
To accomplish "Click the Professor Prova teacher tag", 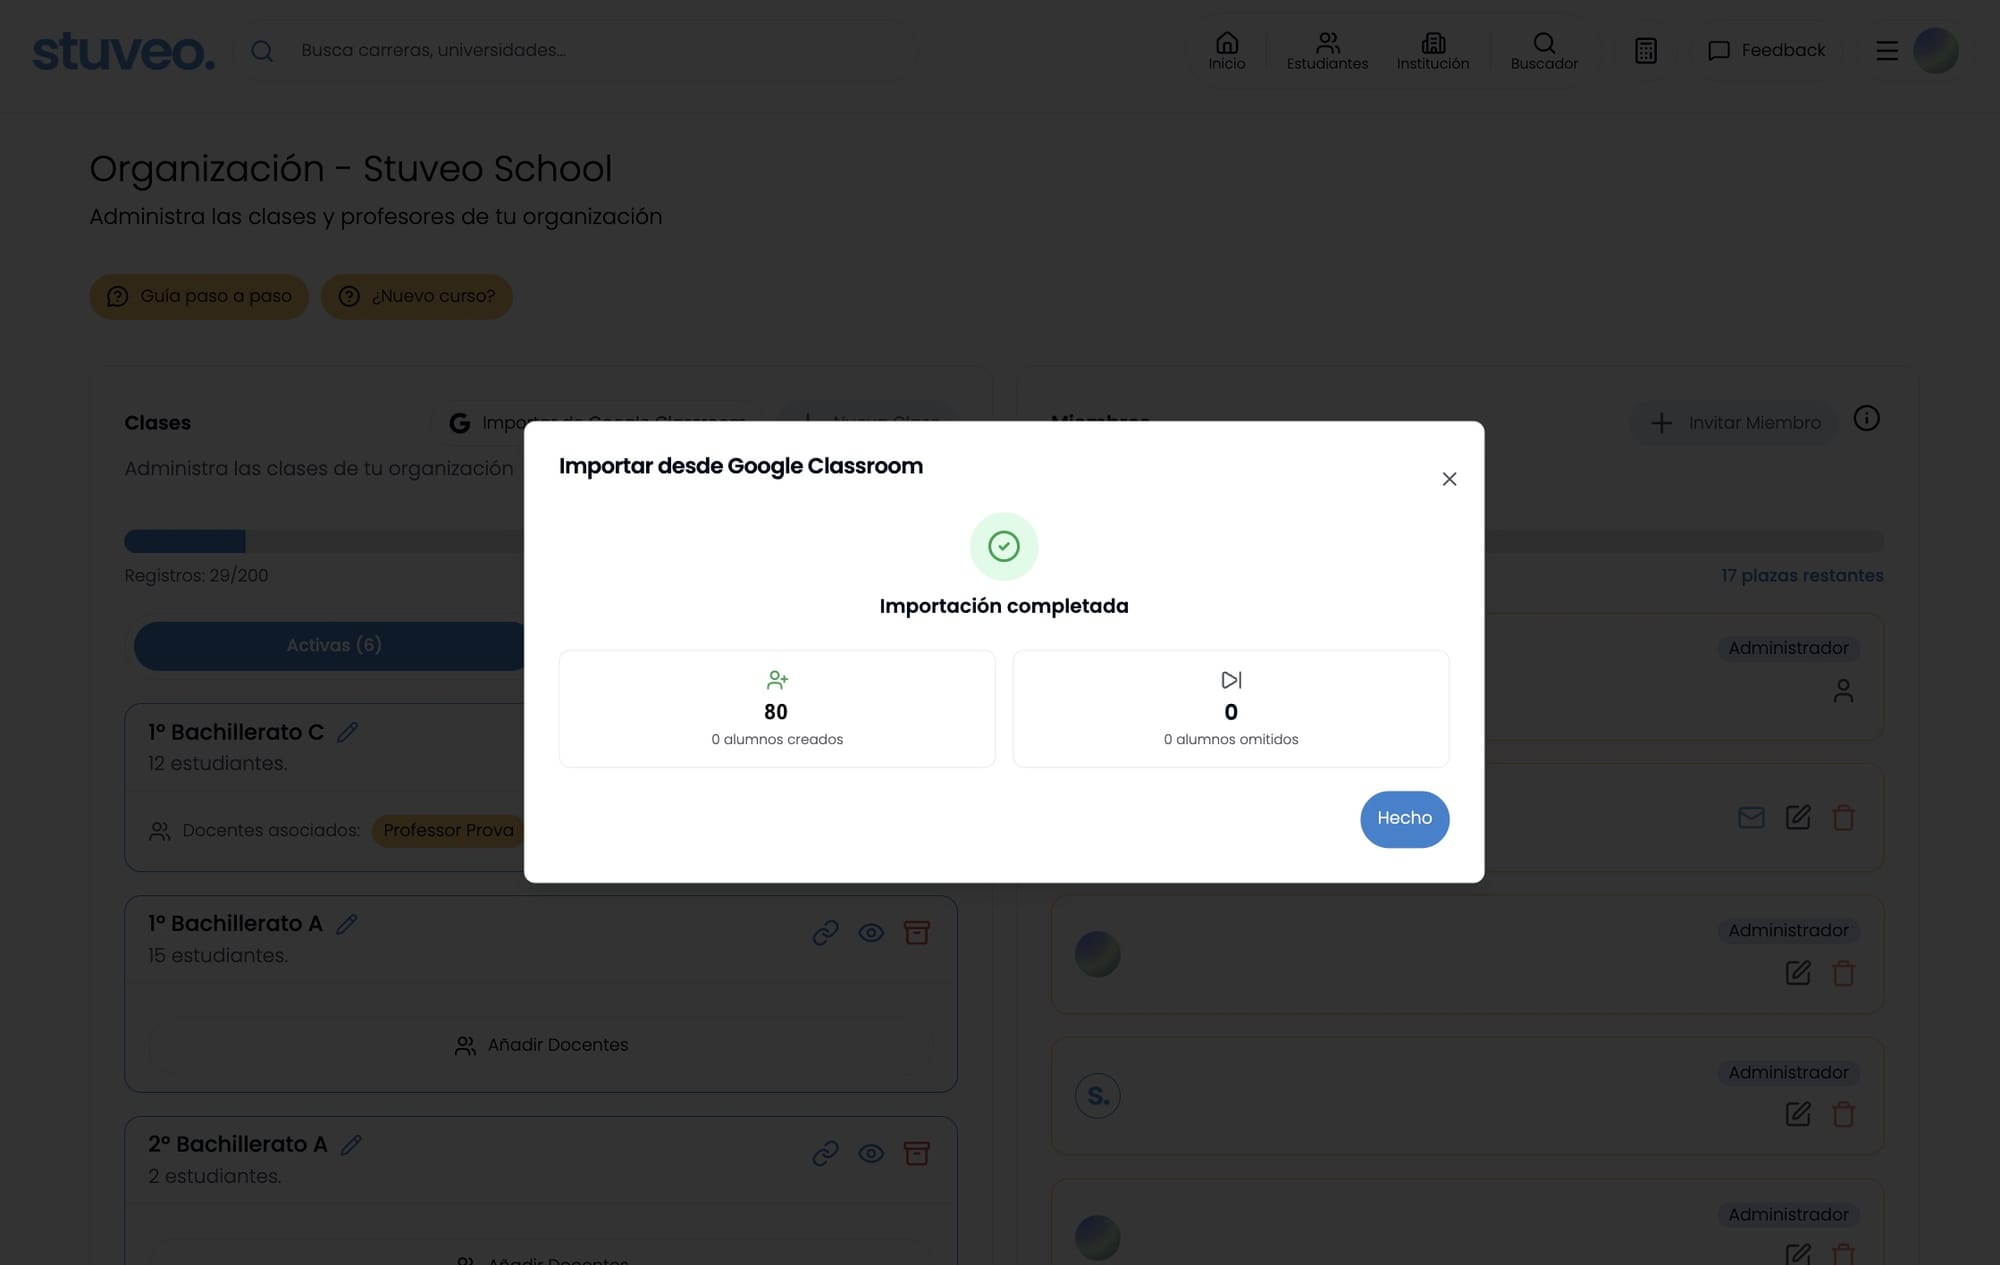I will [x=448, y=831].
